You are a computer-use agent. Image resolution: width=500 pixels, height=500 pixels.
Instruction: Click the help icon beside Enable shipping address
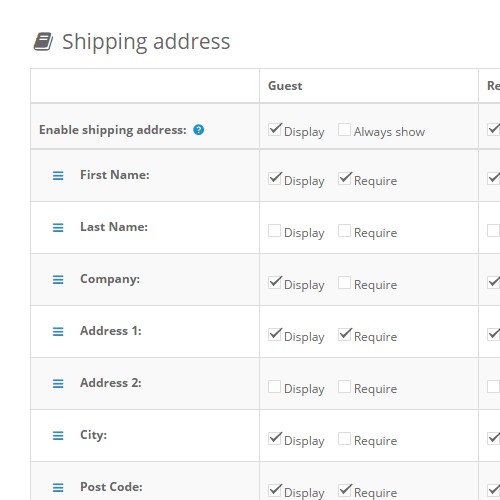click(198, 130)
